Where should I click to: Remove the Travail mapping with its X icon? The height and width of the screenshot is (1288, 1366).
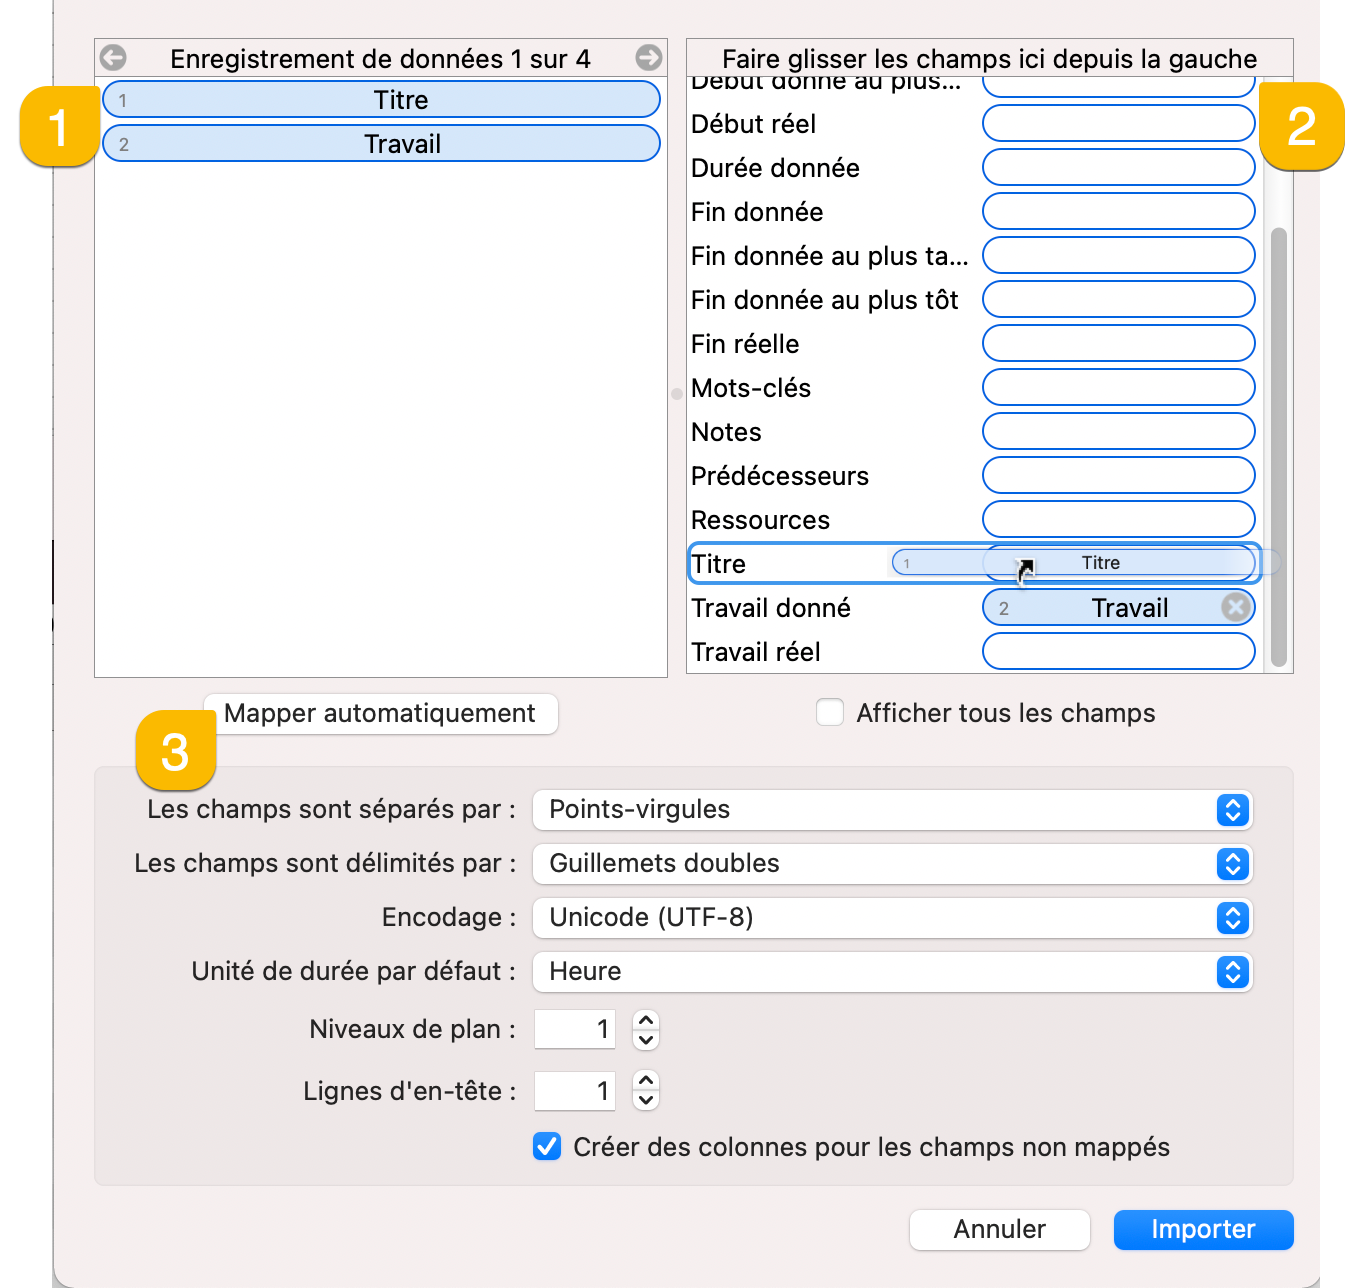click(1237, 607)
